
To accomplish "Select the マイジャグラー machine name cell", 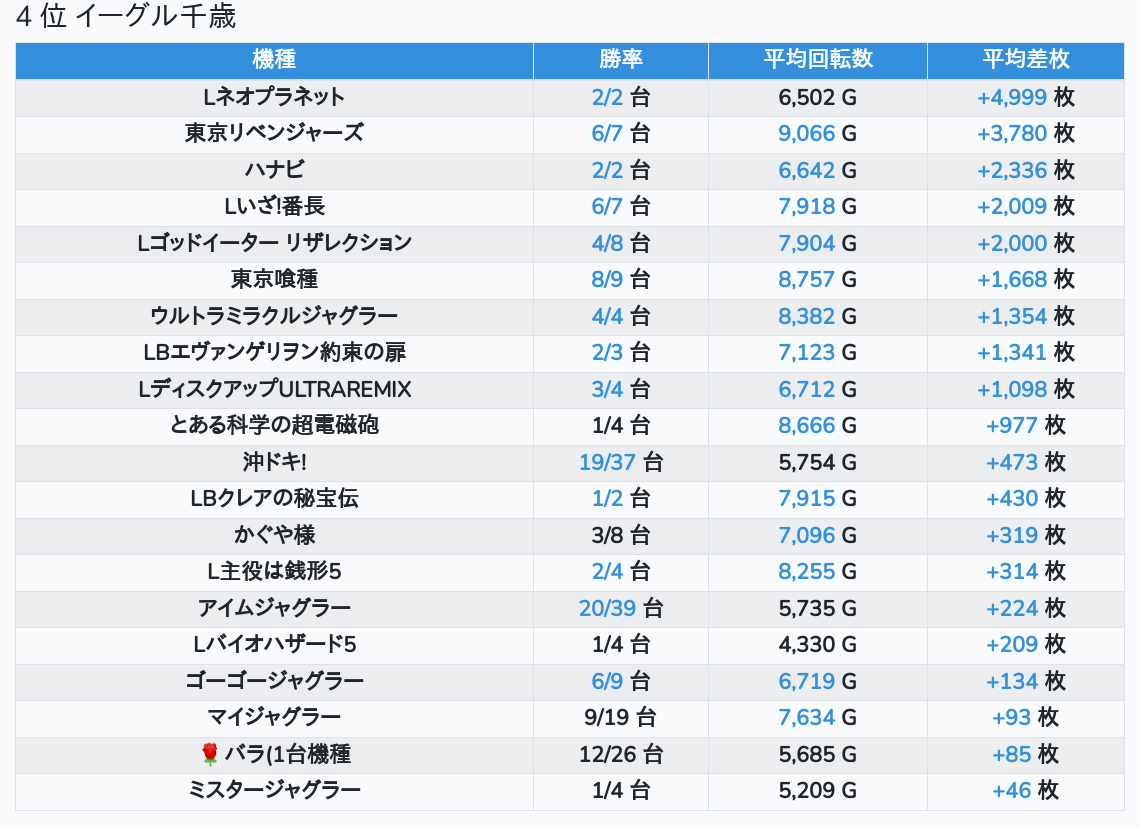I will 274,717.
